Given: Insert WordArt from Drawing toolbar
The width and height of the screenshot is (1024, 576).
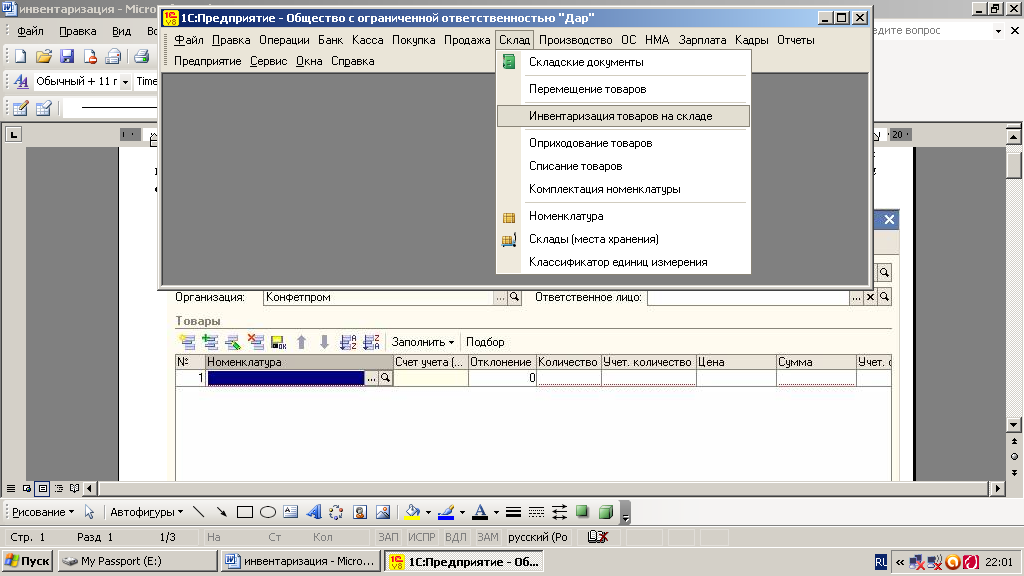Looking at the screenshot, I should pos(313,512).
